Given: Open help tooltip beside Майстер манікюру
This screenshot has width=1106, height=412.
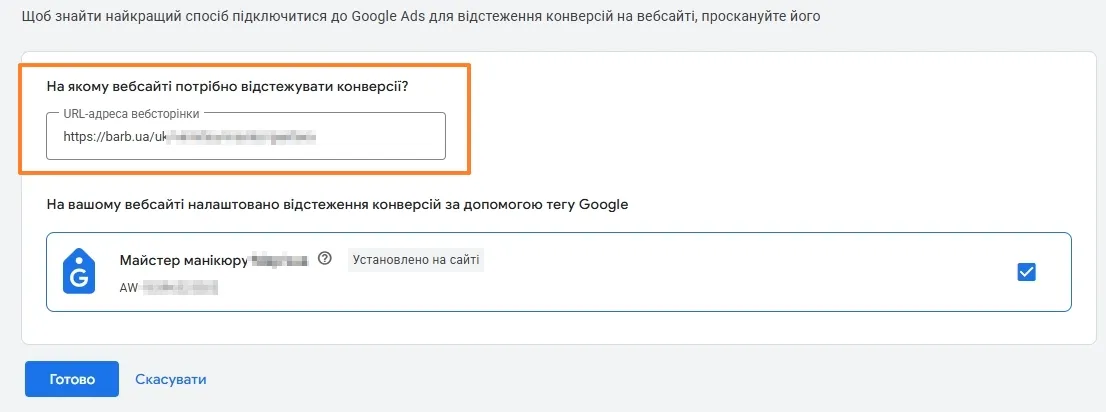Looking at the screenshot, I should 324,258.
